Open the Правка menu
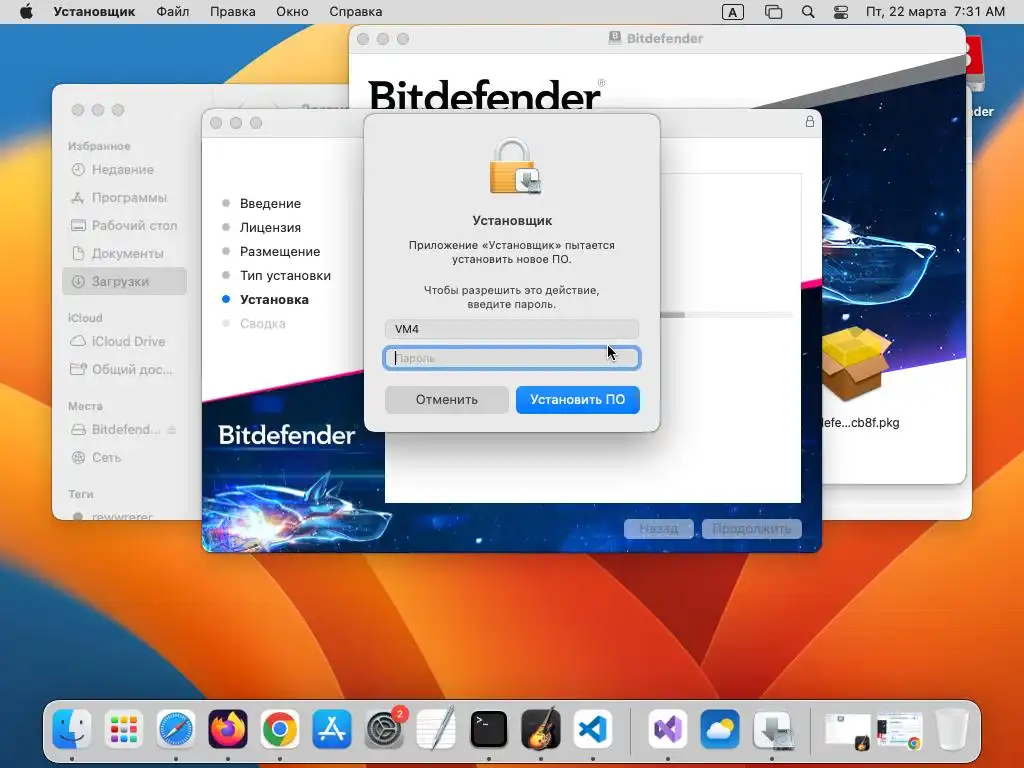The width and height of the screenshot is (1024, 768). [x=232, y=12]
